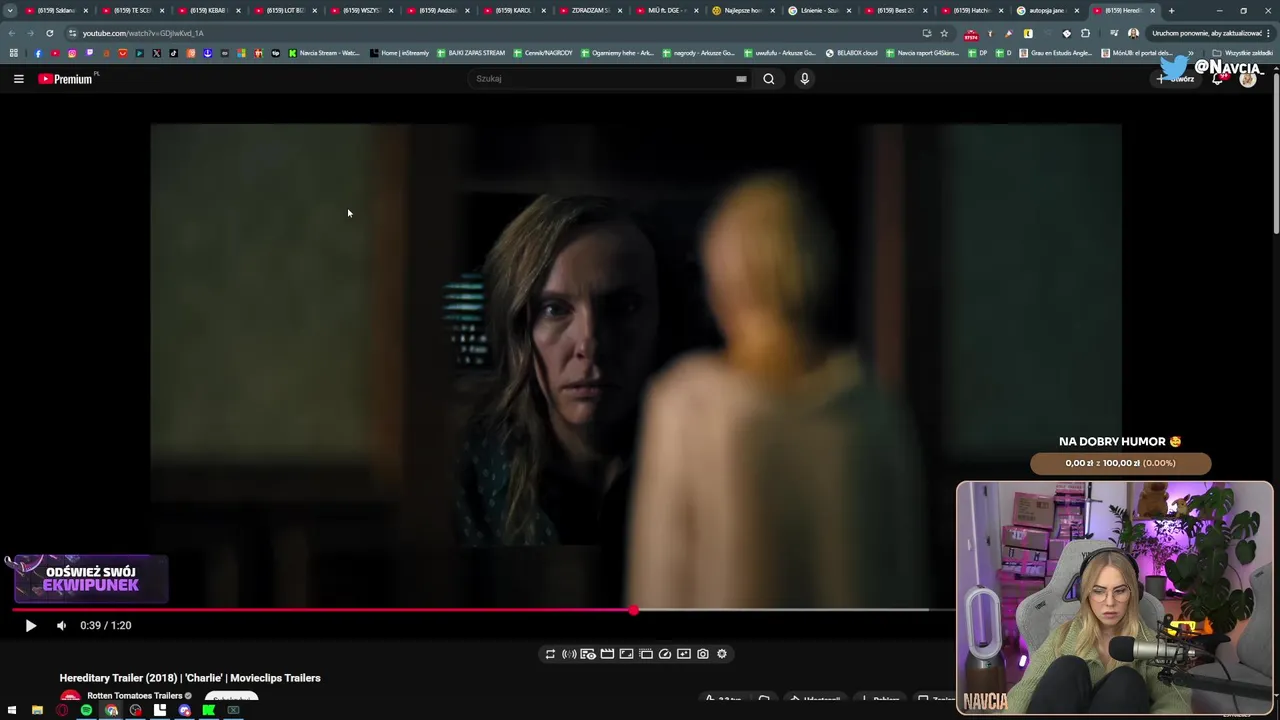Click the Rotten Tomatoes Trailers channel avatar
The height and width of the screenshot is (720, 1280).
tap(70, 697)
